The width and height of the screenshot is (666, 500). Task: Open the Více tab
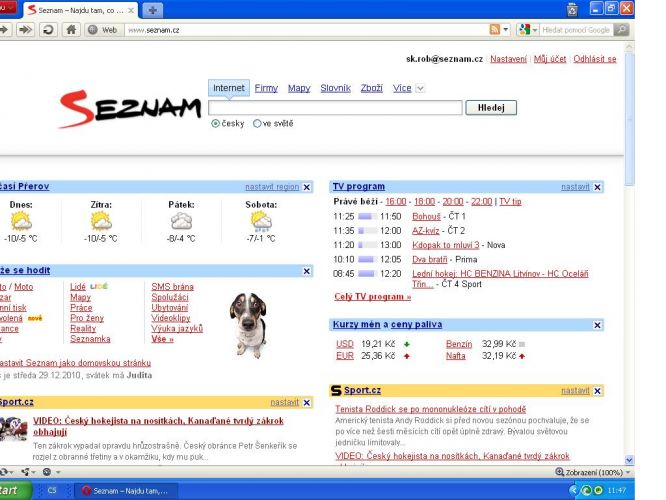pos(402,88)
